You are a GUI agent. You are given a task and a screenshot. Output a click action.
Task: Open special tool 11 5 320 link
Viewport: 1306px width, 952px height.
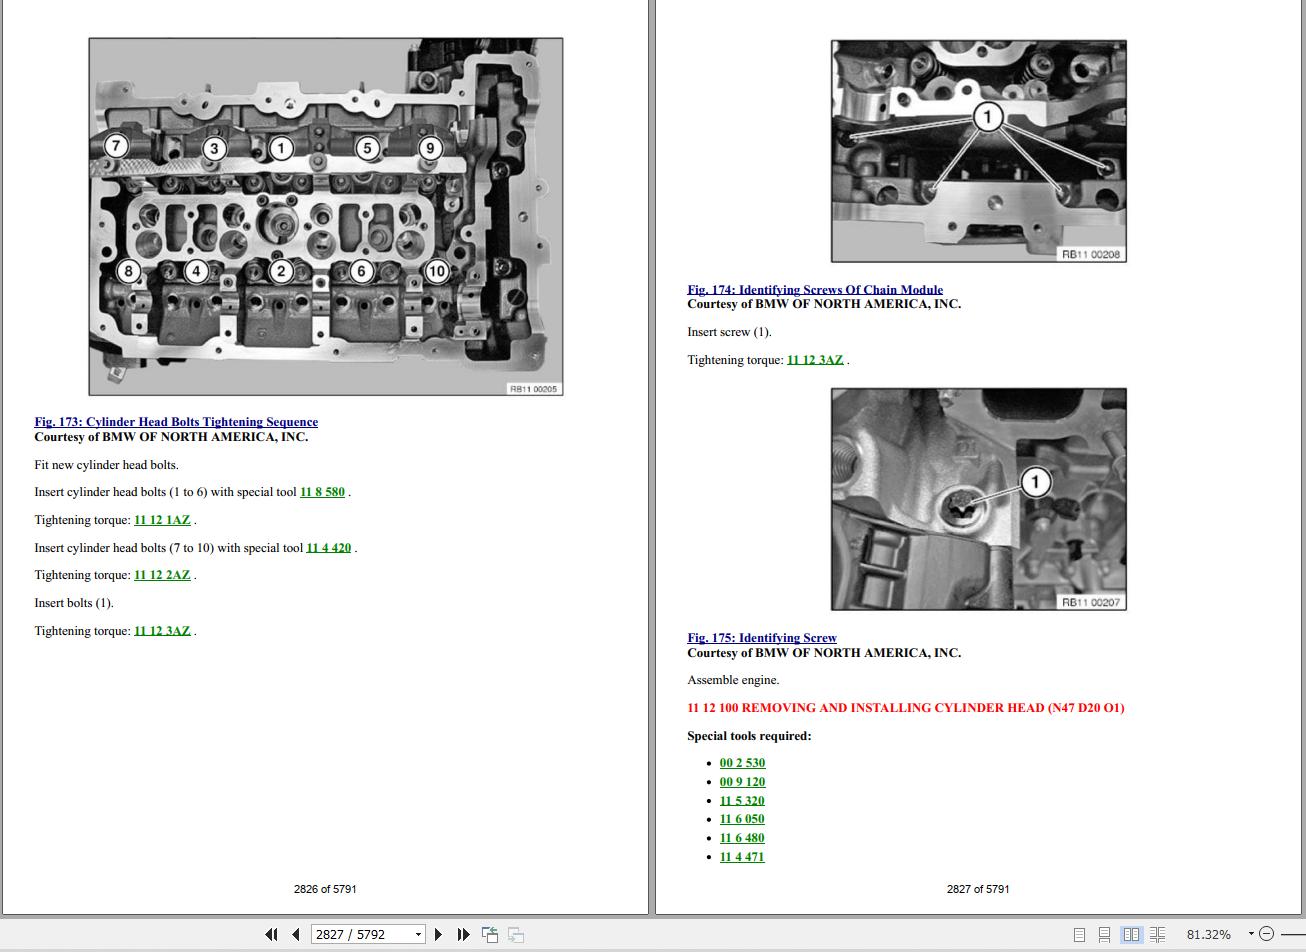coord(742,801)
